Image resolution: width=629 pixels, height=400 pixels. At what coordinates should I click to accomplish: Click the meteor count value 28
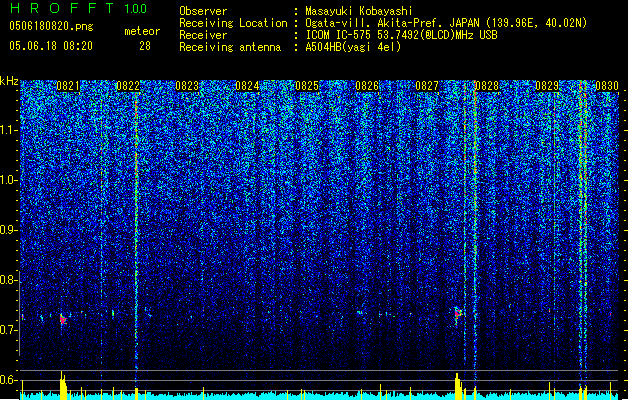click(x=145, y=46)
